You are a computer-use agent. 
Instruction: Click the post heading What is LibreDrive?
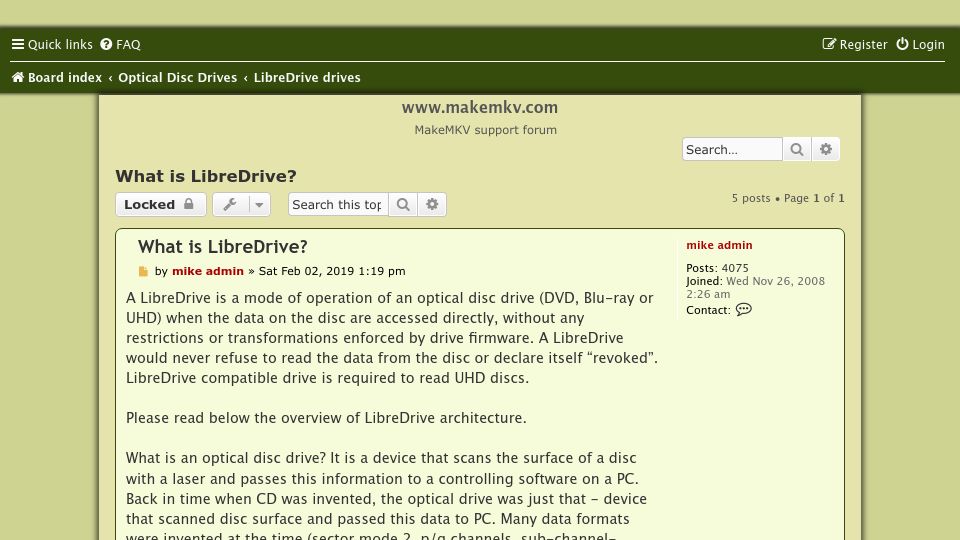coord(223,247)
